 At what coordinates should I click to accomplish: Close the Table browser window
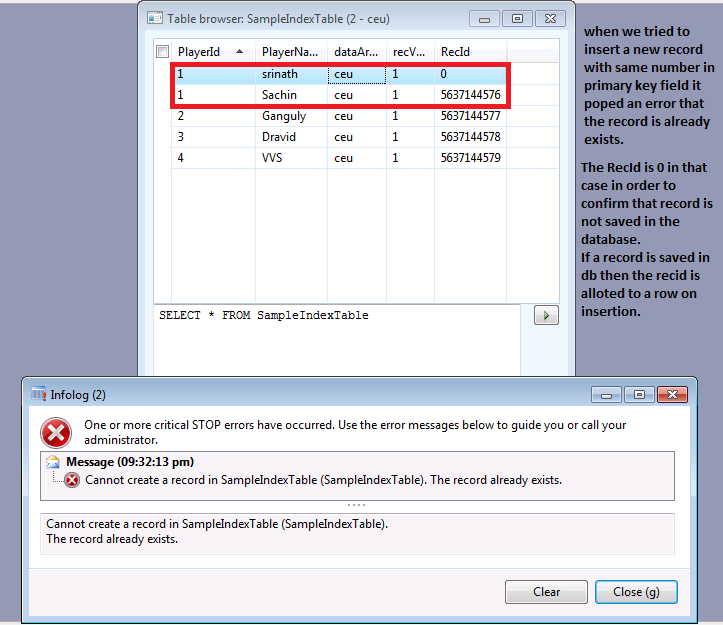tap(550, 19)
